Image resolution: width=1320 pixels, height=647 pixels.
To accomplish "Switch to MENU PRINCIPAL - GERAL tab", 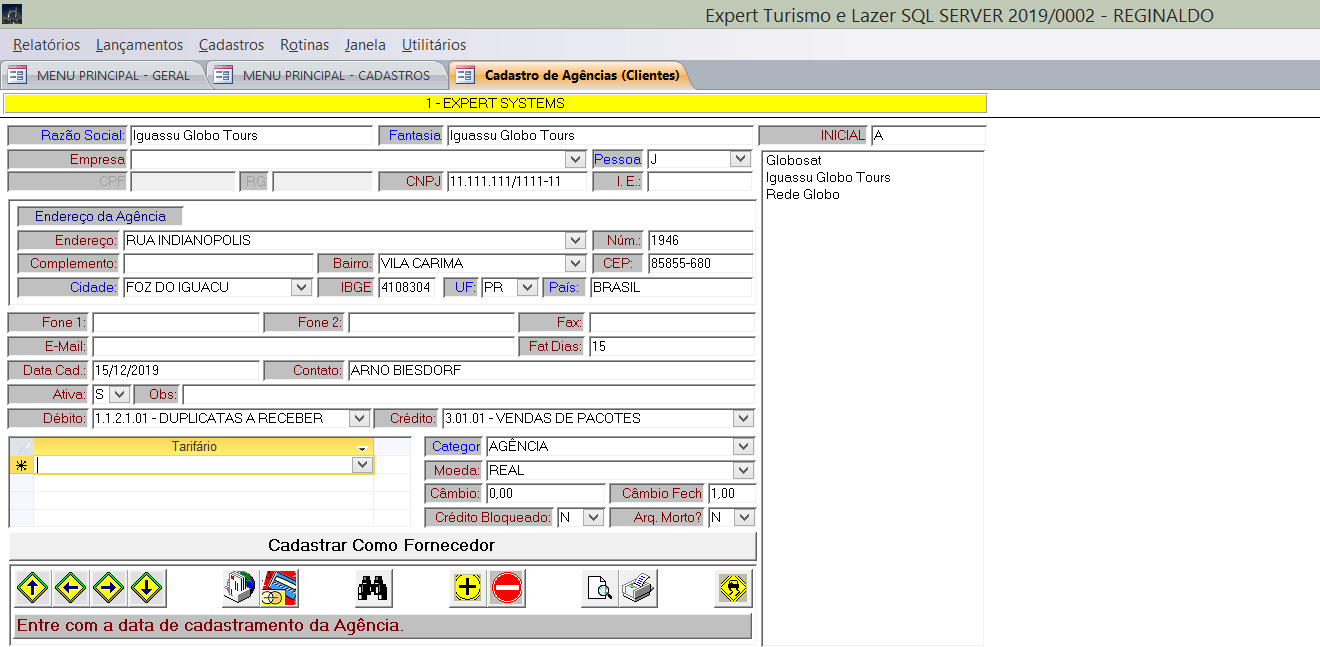I will tap(112, 75).
